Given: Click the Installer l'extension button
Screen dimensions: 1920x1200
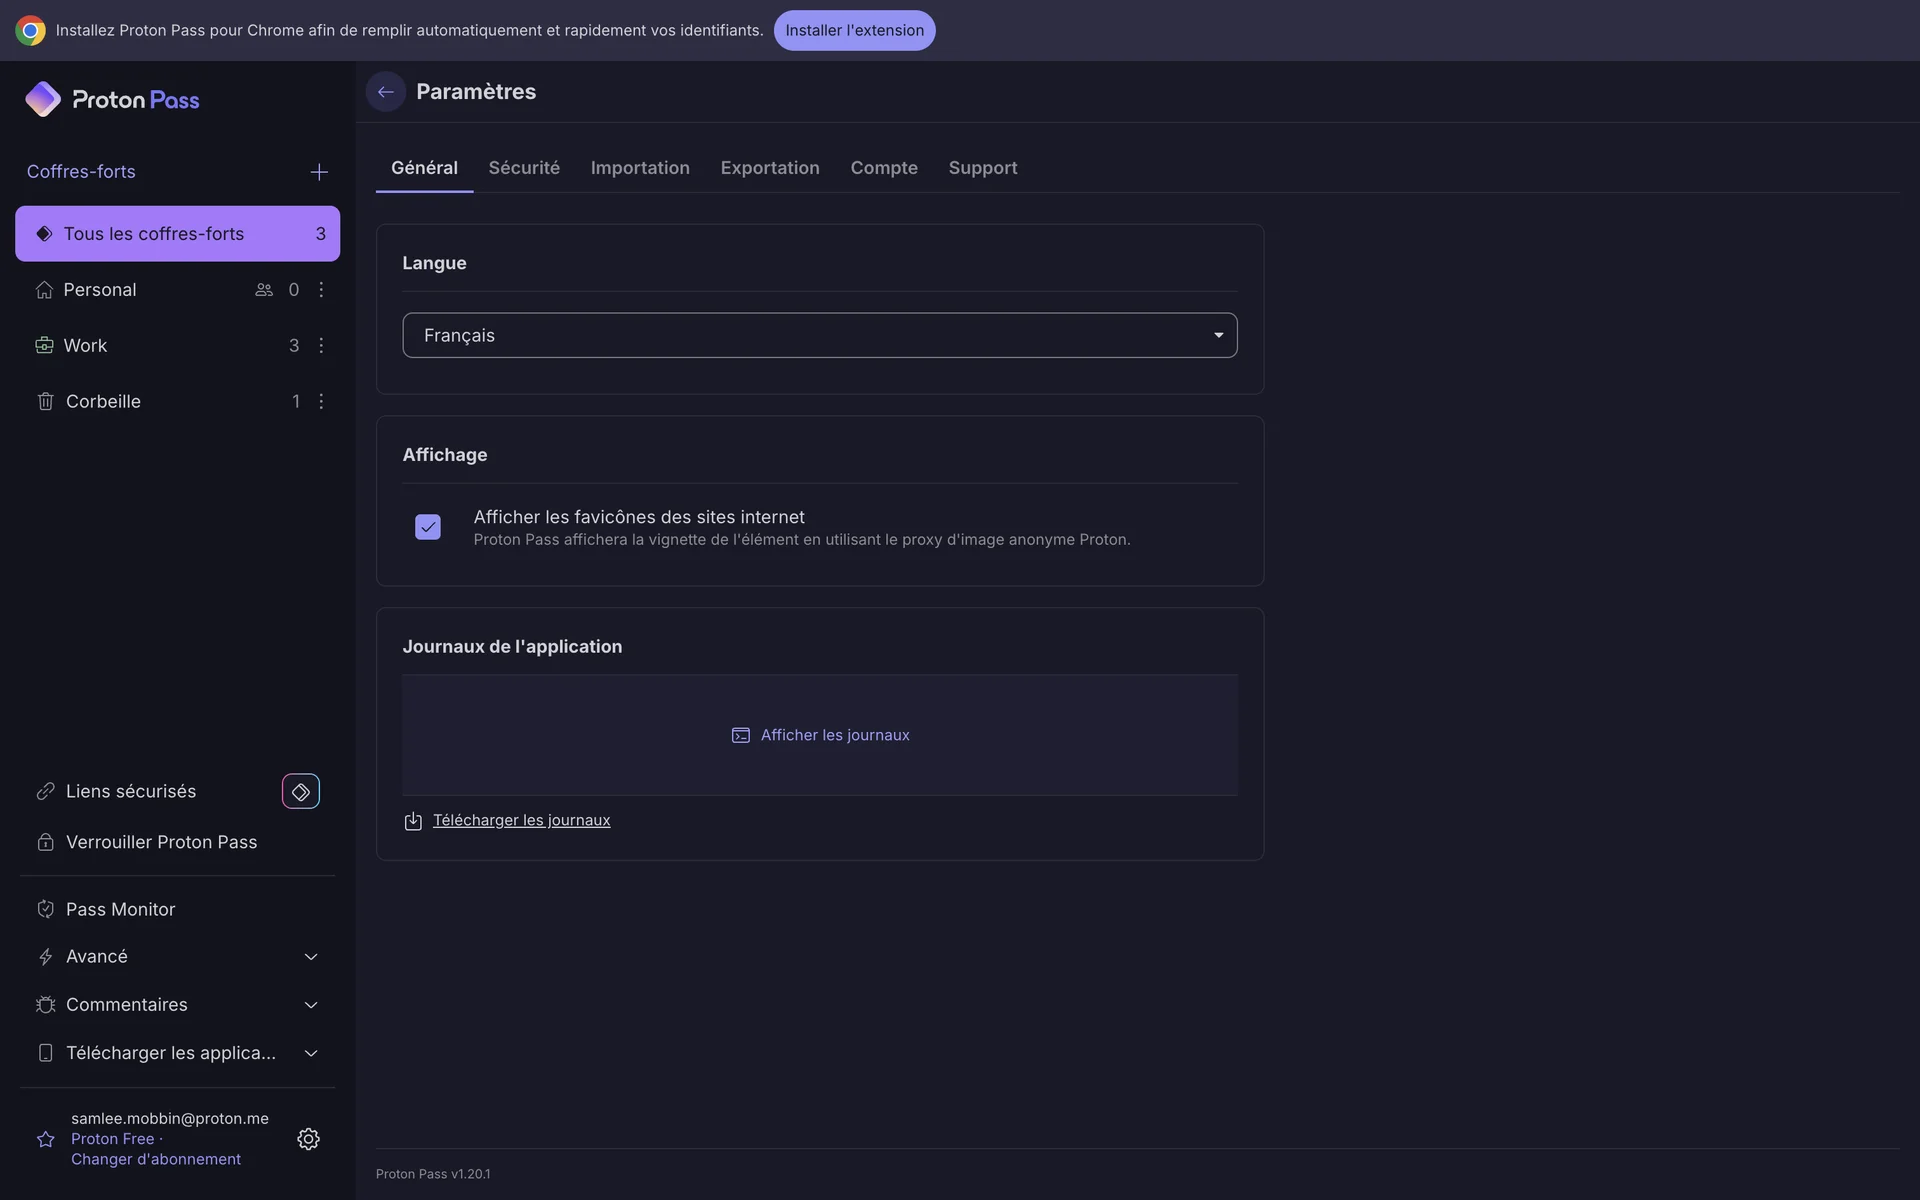Looking at the screenshot, I should [x=854, y=31].
